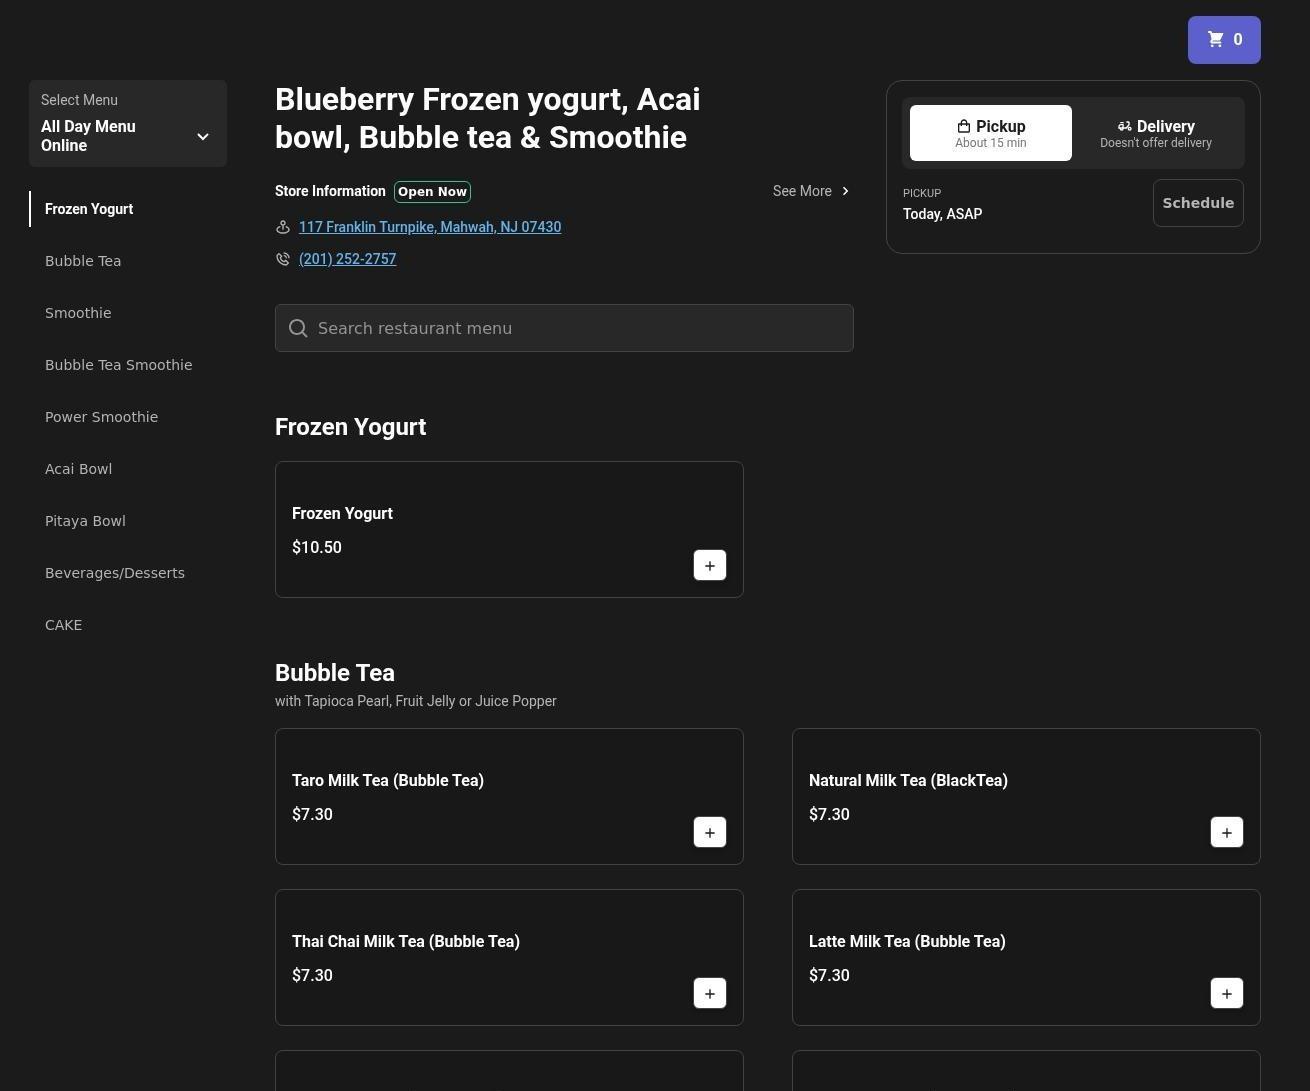Navigate to Pitaya Bowl category
The image size is (1310, 1091).
tap(85, 521)
